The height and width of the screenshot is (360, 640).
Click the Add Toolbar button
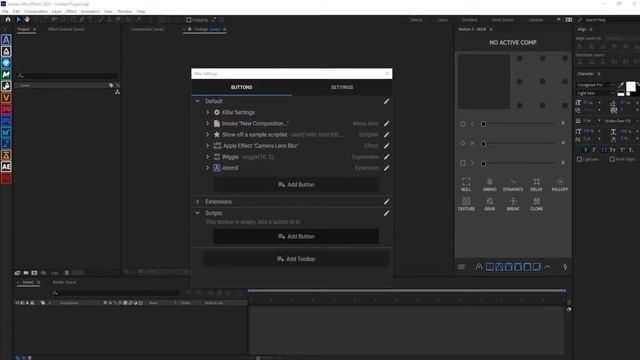click(296, 259)
